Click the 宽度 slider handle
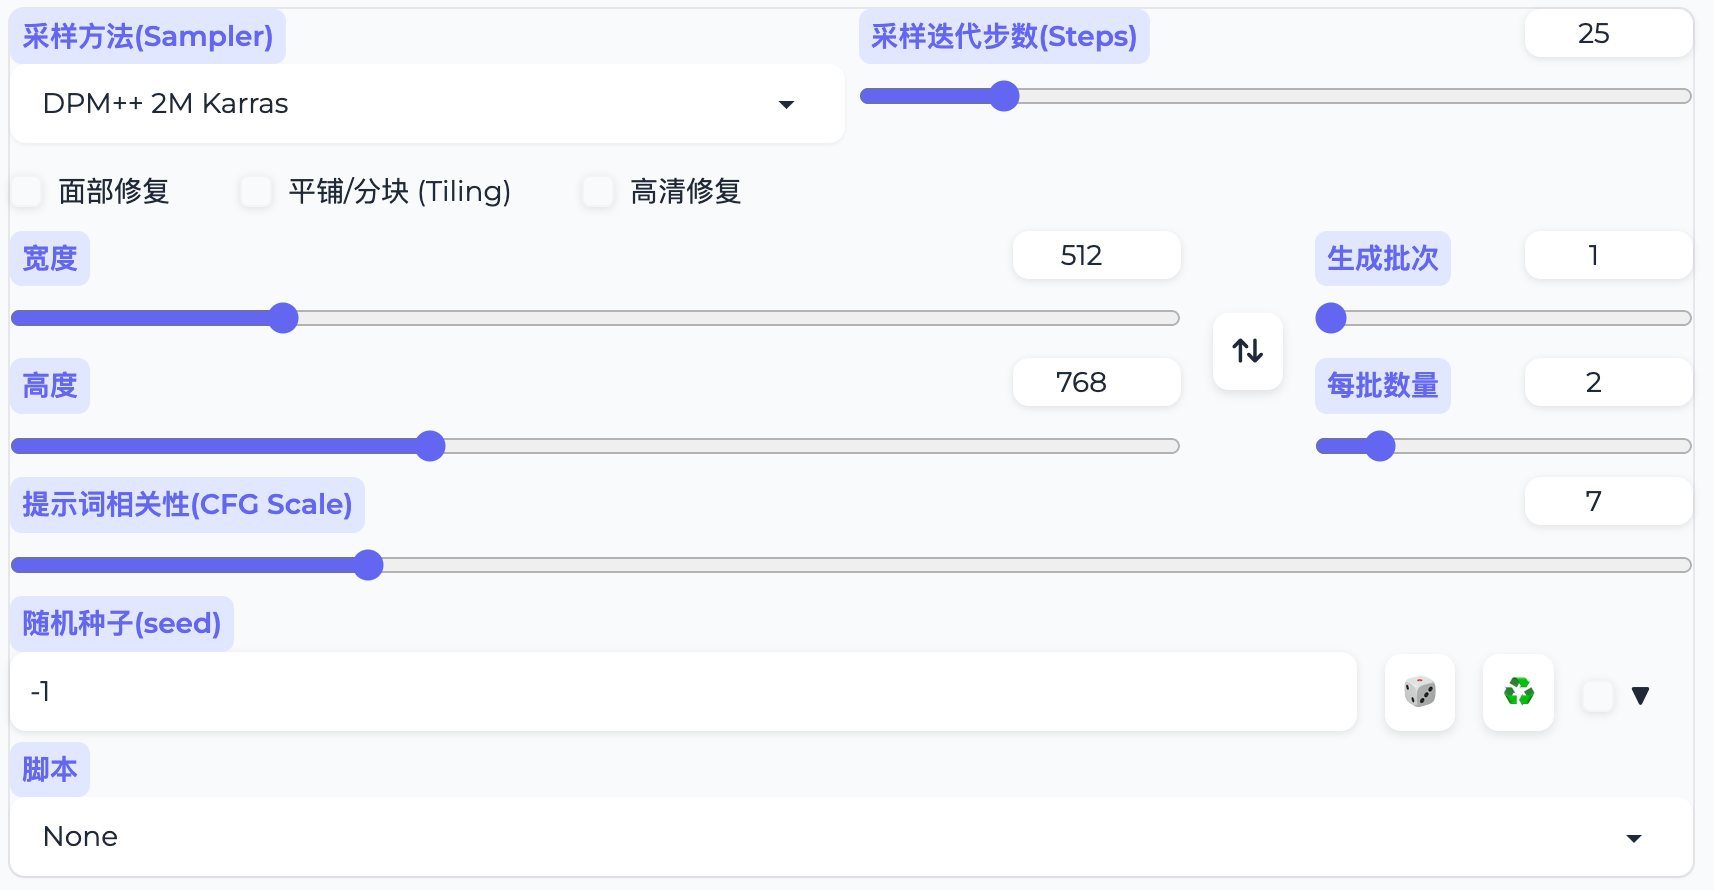1714x890 pixels. click(283, 317)
